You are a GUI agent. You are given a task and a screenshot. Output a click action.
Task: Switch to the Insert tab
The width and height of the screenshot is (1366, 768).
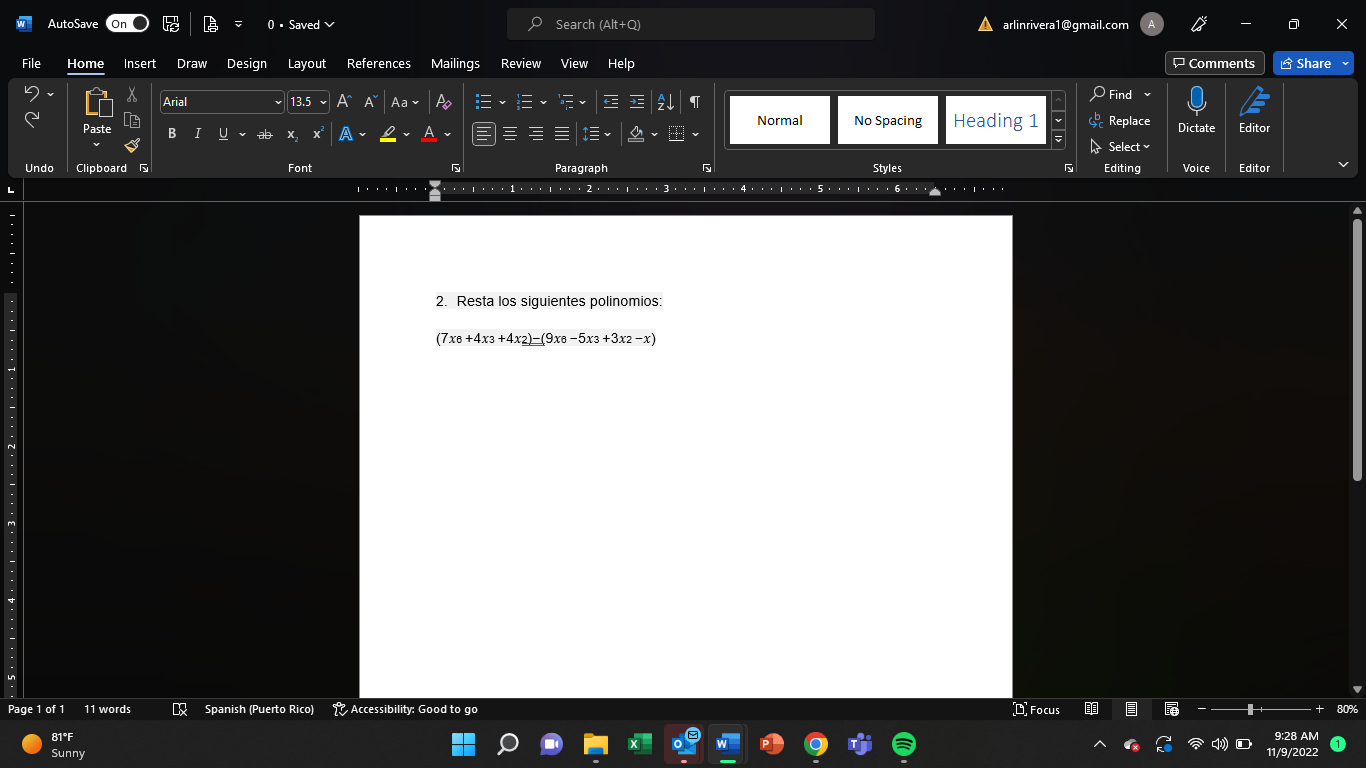[x=139, y=63]
